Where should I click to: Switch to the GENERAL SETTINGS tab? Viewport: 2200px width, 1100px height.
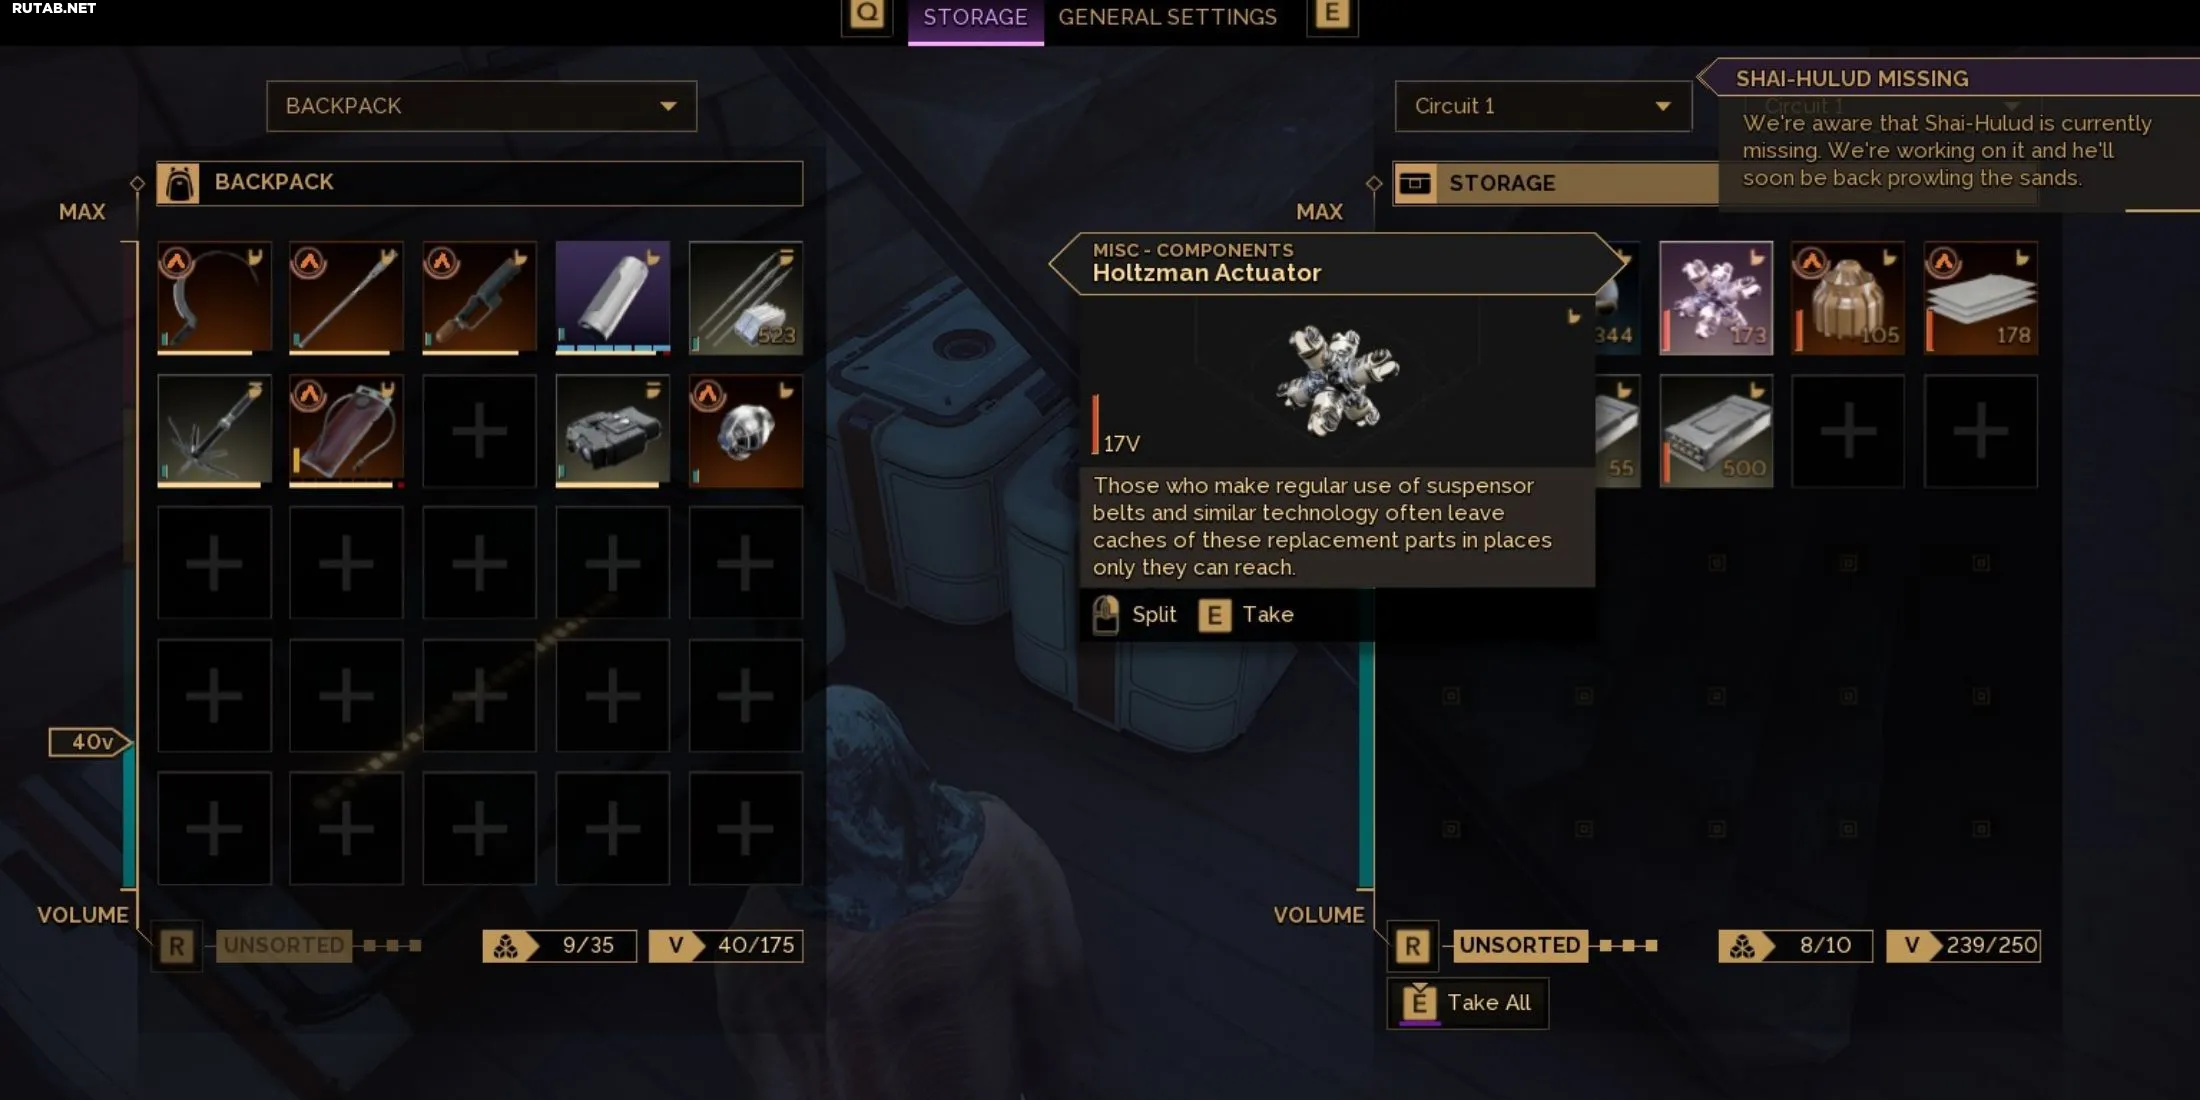coord(1167,17)
